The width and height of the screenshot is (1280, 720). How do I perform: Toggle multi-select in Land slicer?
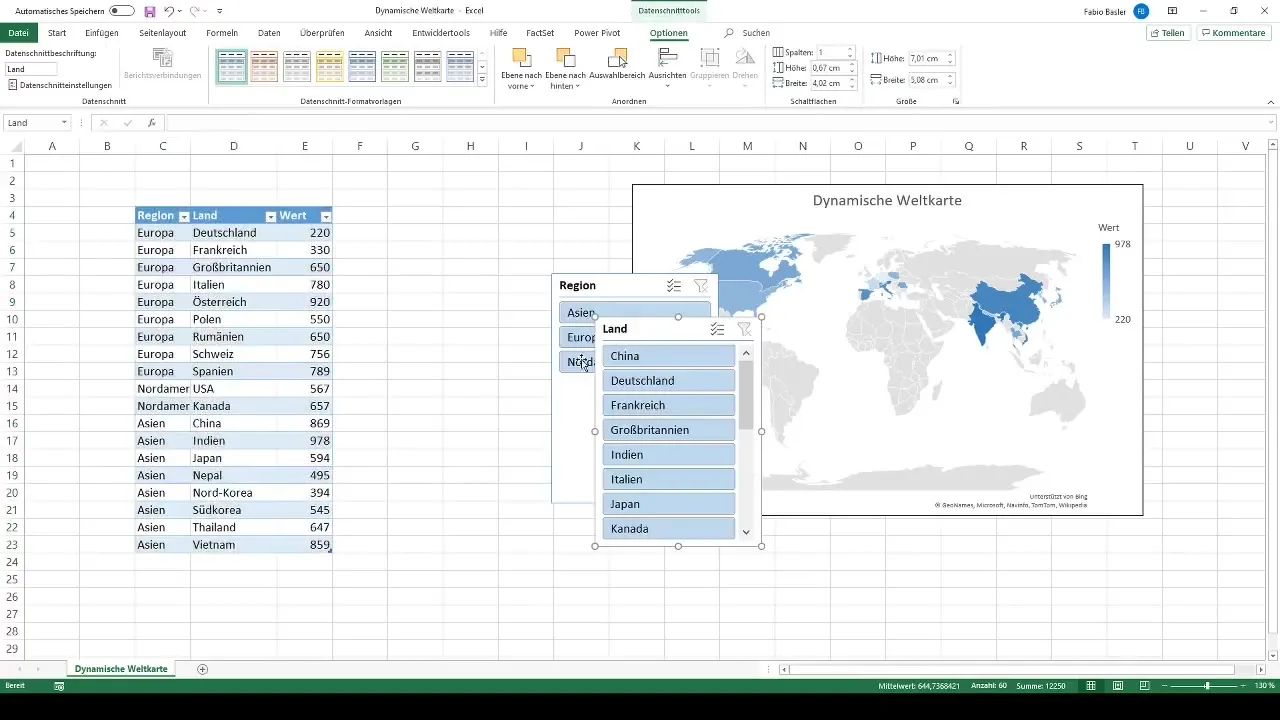click(x=717, y=329)
